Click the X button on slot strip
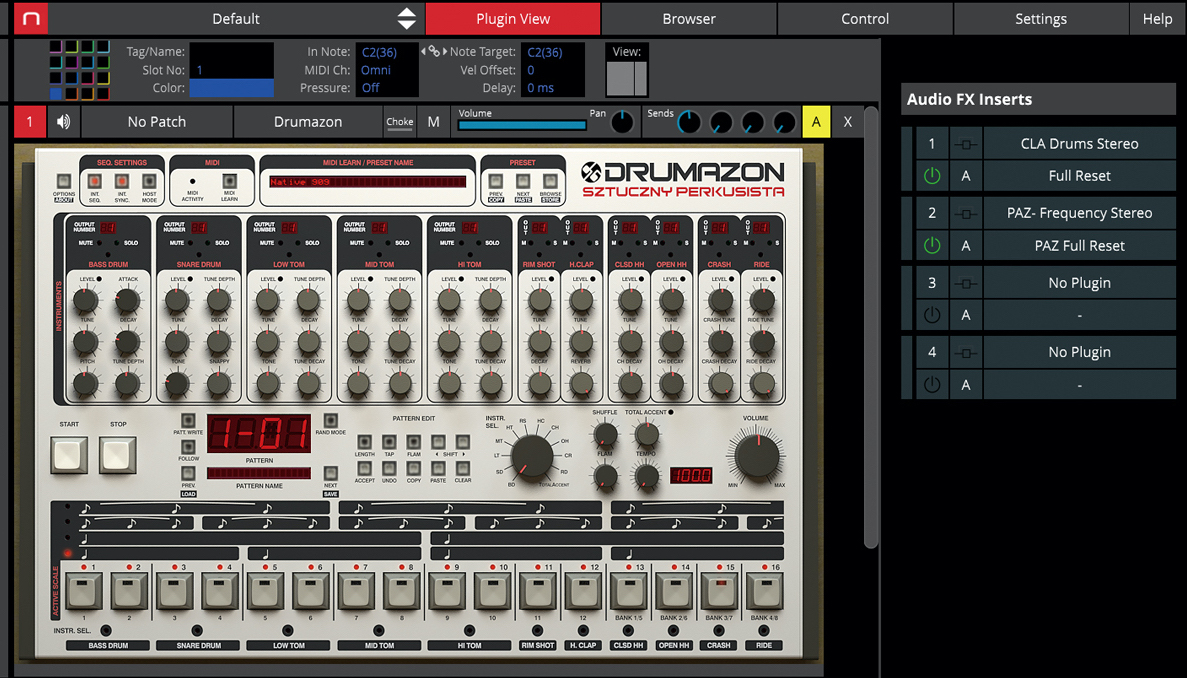Image resolution: width=1187 pixels, height=678 pixels. [847, 122]
